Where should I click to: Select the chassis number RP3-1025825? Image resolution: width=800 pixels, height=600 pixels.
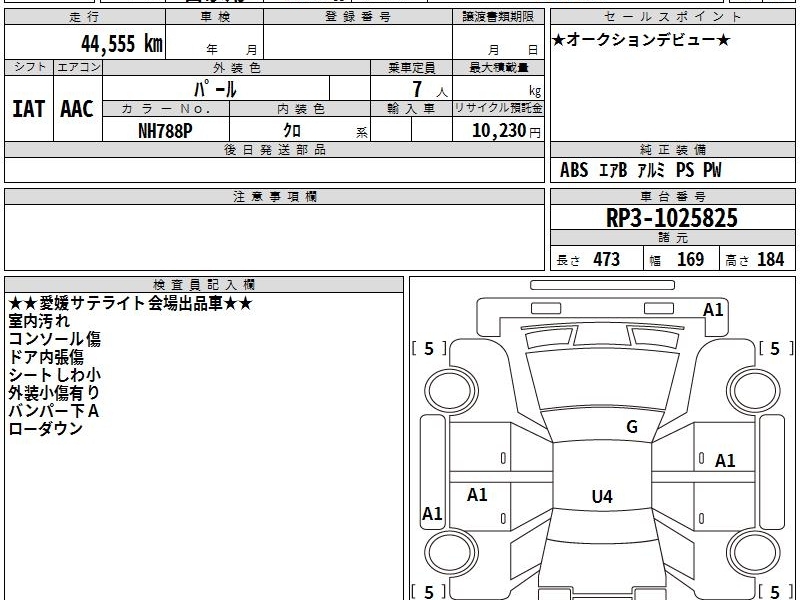click(x=672, y=218)
